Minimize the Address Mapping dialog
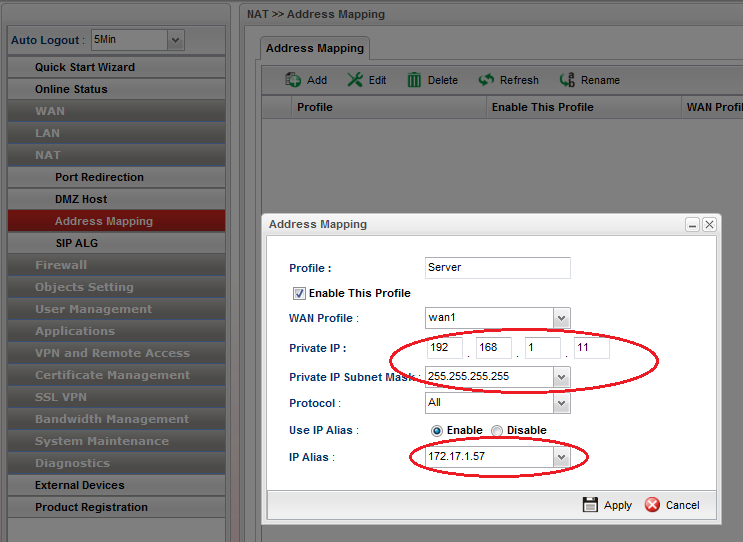Viewport: 743px width, 542px height. click(x=692, y=225)
